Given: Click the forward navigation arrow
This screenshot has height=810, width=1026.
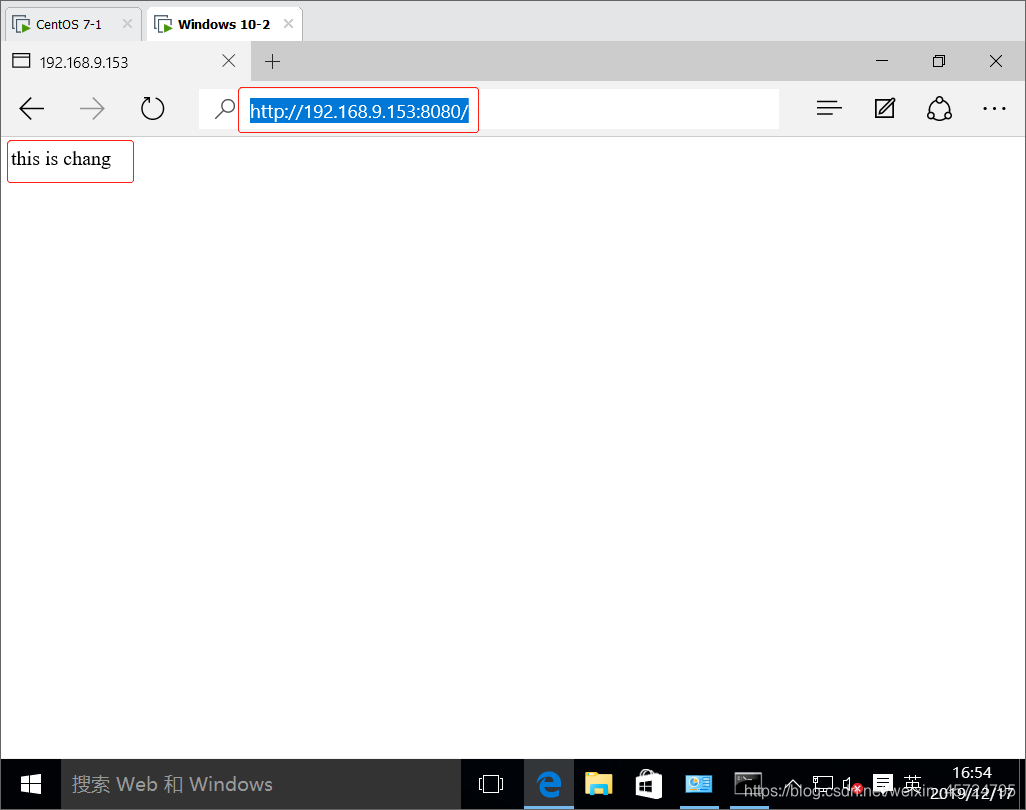Looking at the screenshot, I should click(x=92, y=109).
